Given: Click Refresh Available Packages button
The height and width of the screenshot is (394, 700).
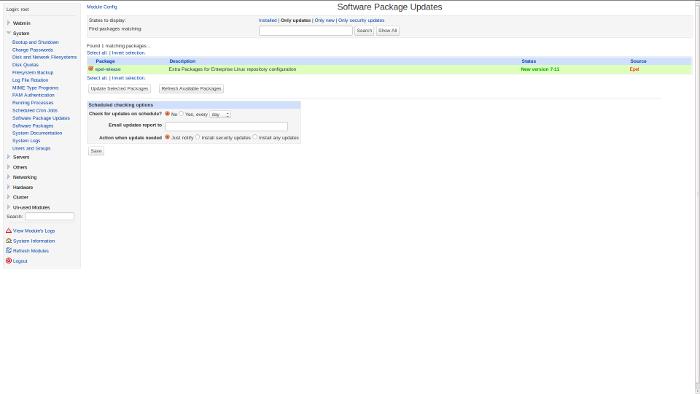Looking at the screenshot, I should [x=191, y=88].
